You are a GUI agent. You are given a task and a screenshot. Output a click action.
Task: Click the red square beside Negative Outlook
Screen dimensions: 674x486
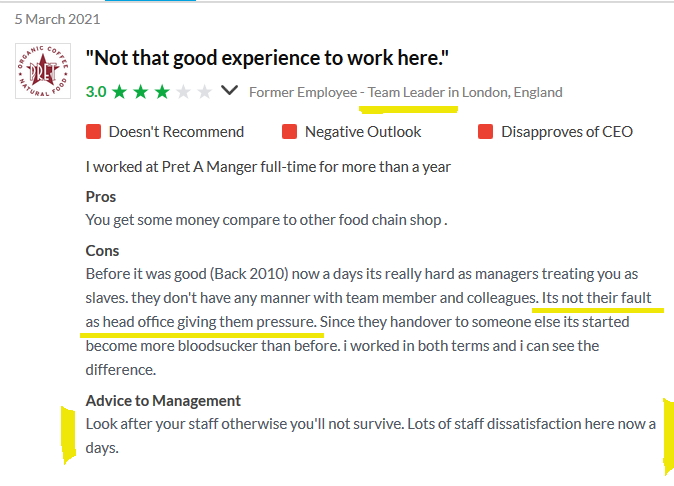click(290, 132)
